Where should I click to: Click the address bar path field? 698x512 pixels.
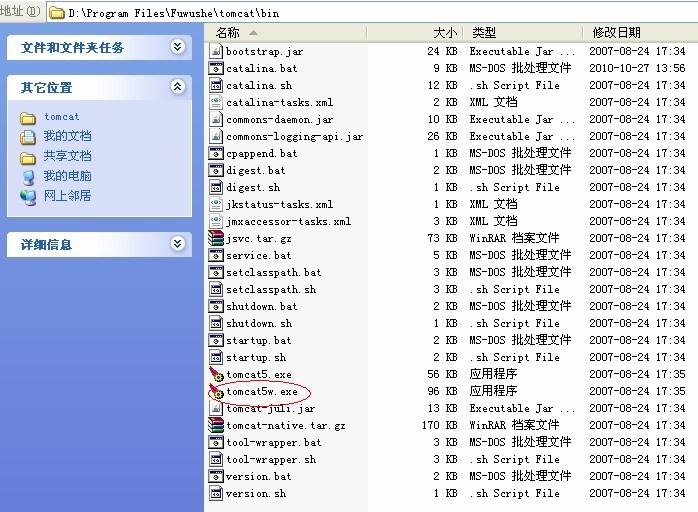[380, 12]
